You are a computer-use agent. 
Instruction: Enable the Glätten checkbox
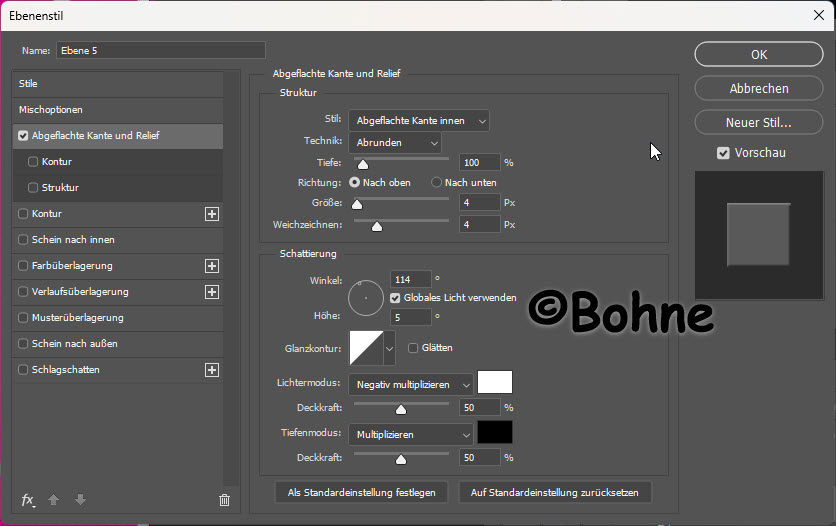coord(413,348)
